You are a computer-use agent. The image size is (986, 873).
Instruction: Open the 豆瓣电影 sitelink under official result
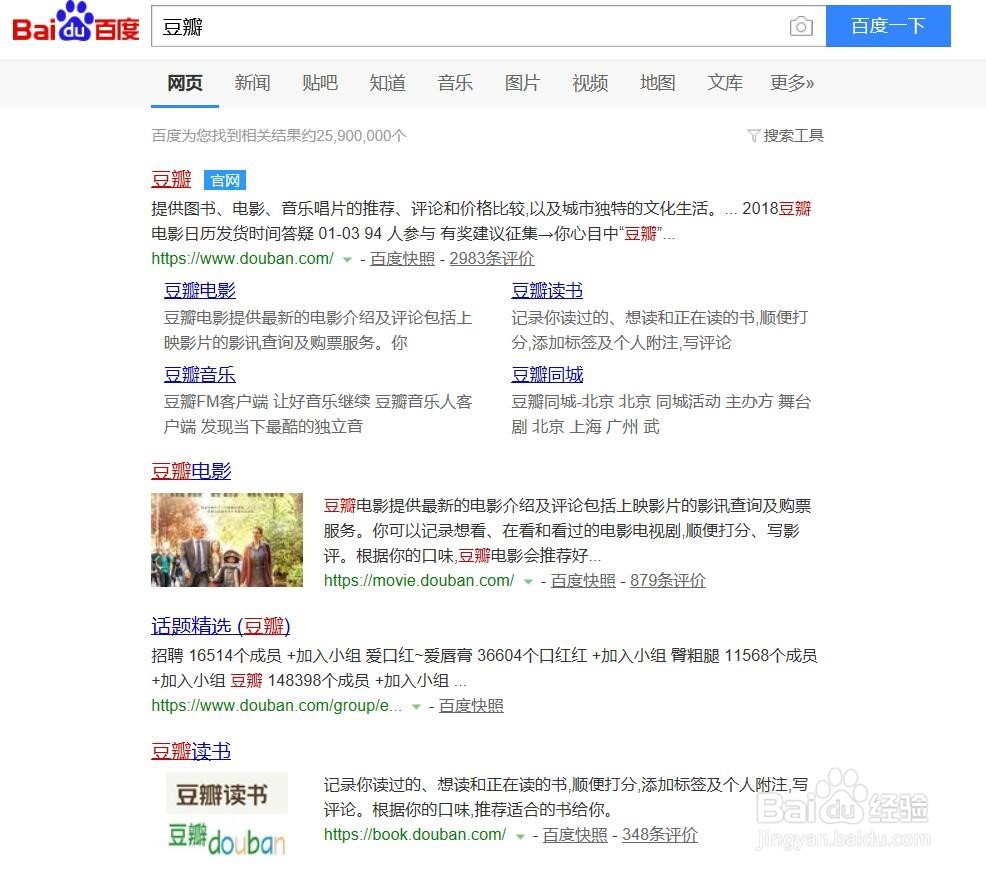point(200,291)
